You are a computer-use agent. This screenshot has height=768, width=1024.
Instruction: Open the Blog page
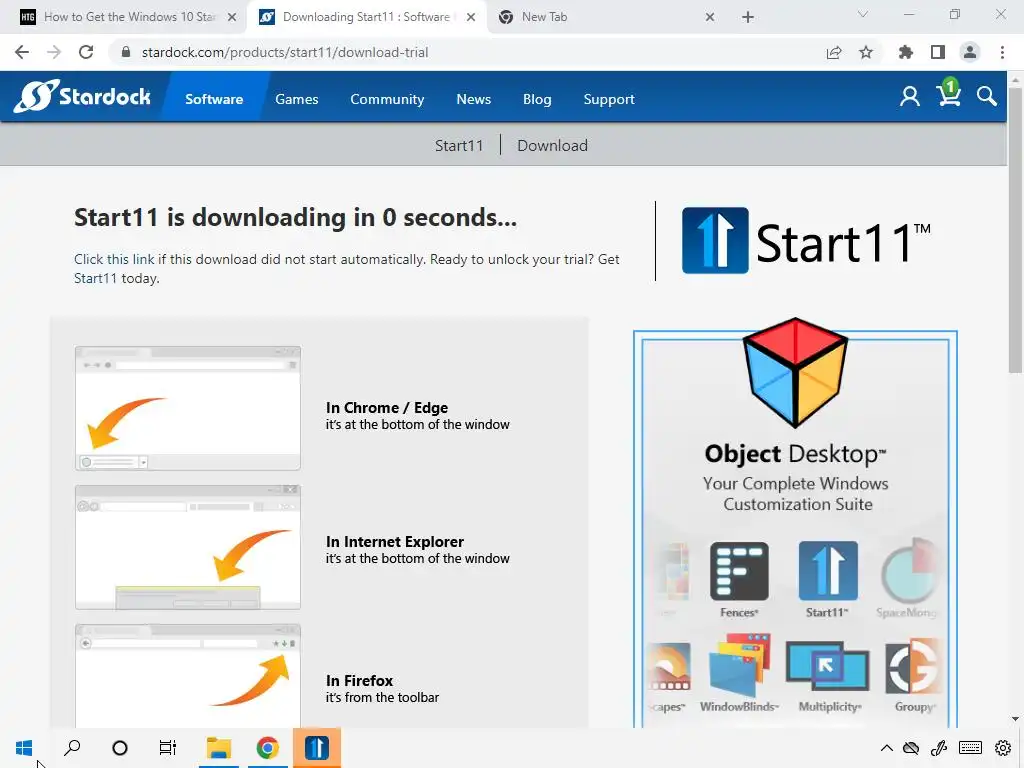[x=537, y=99]
